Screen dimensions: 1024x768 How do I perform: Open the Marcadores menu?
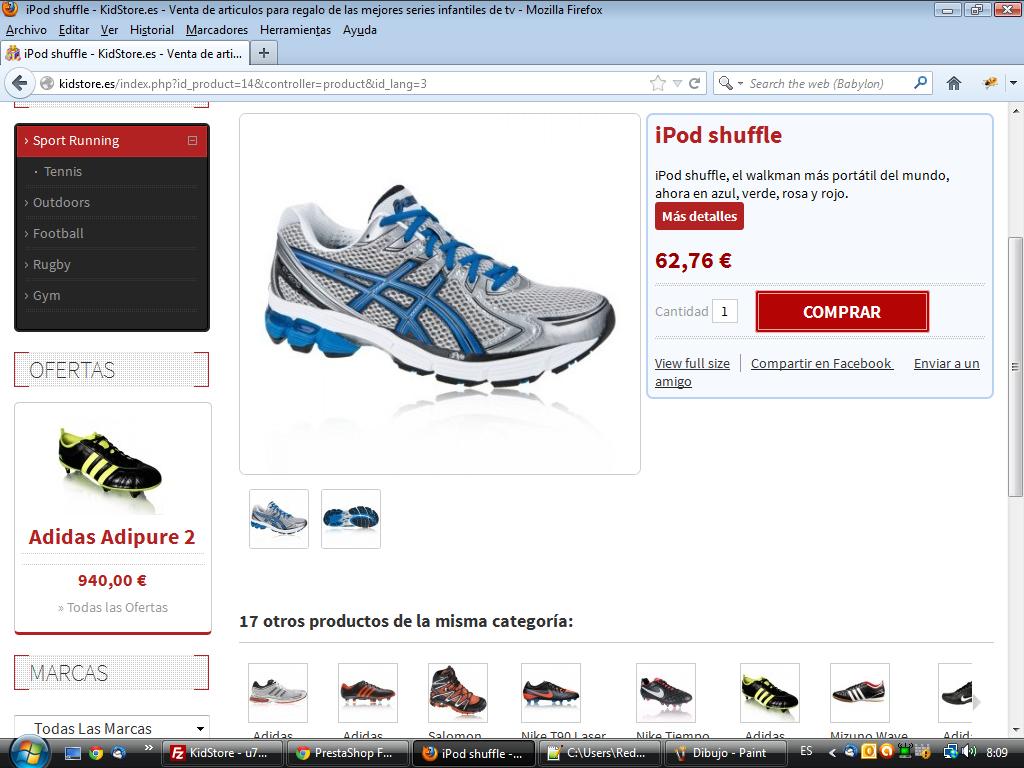tap(217, 30)
